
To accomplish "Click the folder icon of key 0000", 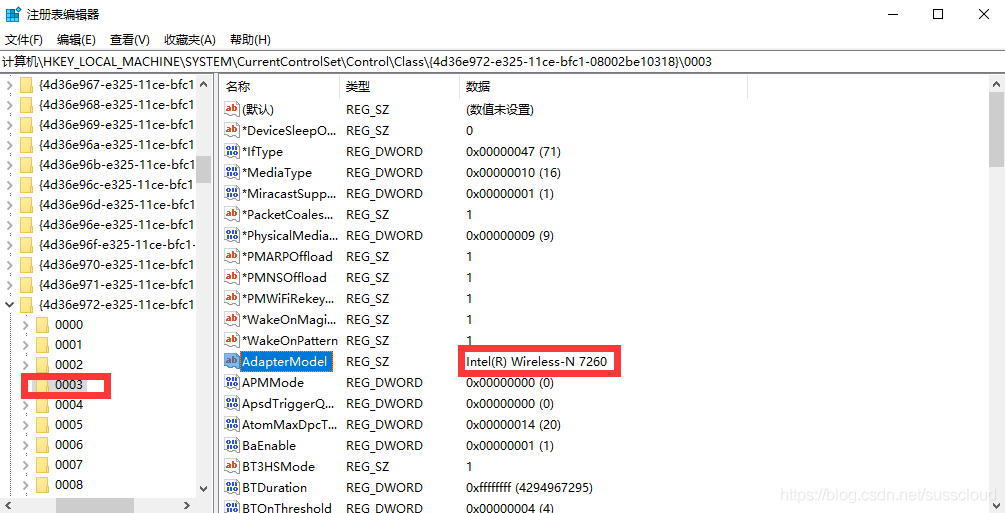I will click(x=42, y=325).
